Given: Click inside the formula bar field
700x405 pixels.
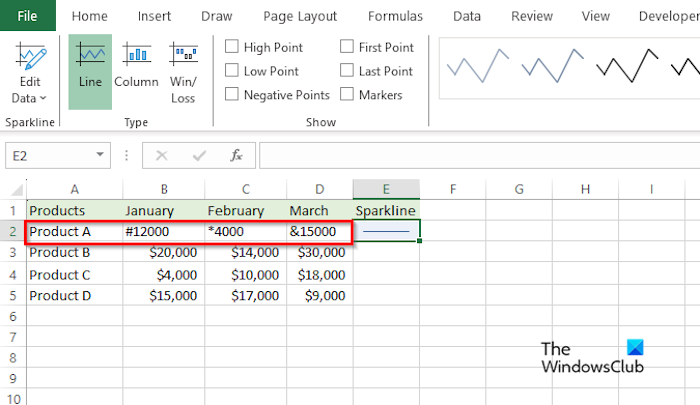Looking at the screenshot, I should (x=479, y=155).
